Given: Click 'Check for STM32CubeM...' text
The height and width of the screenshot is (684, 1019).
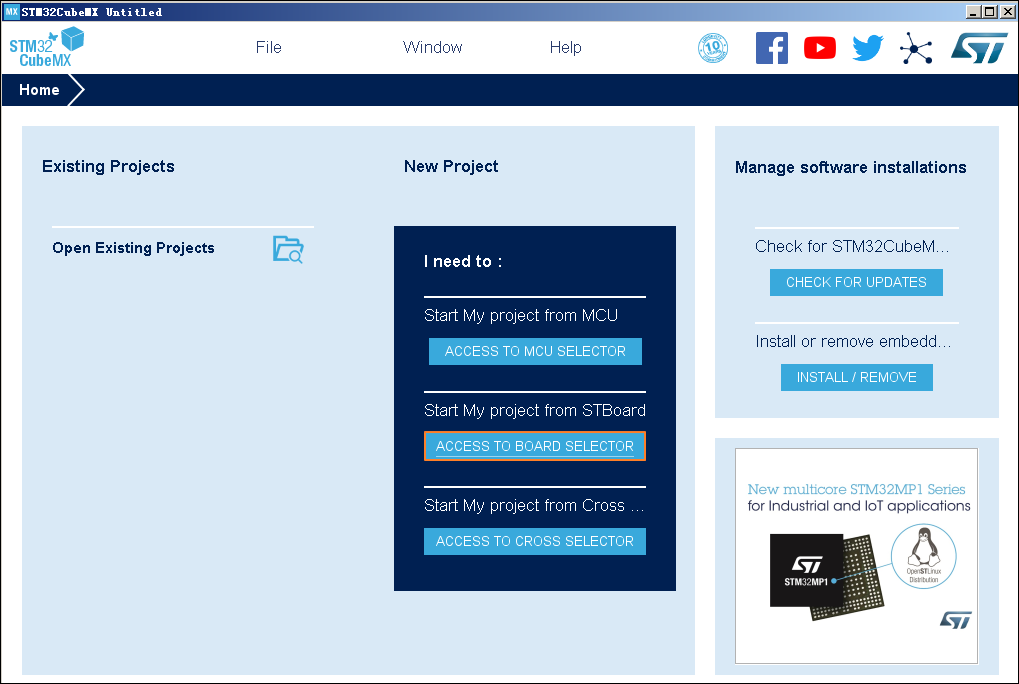Looking at the screenshot, I should pyautogui.click(x=852, y=247).
